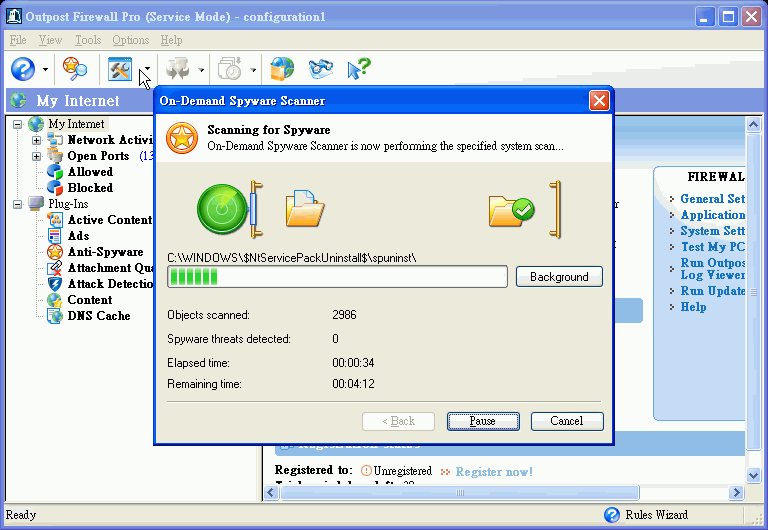Viewport: 768px width, 530px height.
Task: Expand the Network Activity tree node
Action: pyautogui.click(x=36, y=141)
